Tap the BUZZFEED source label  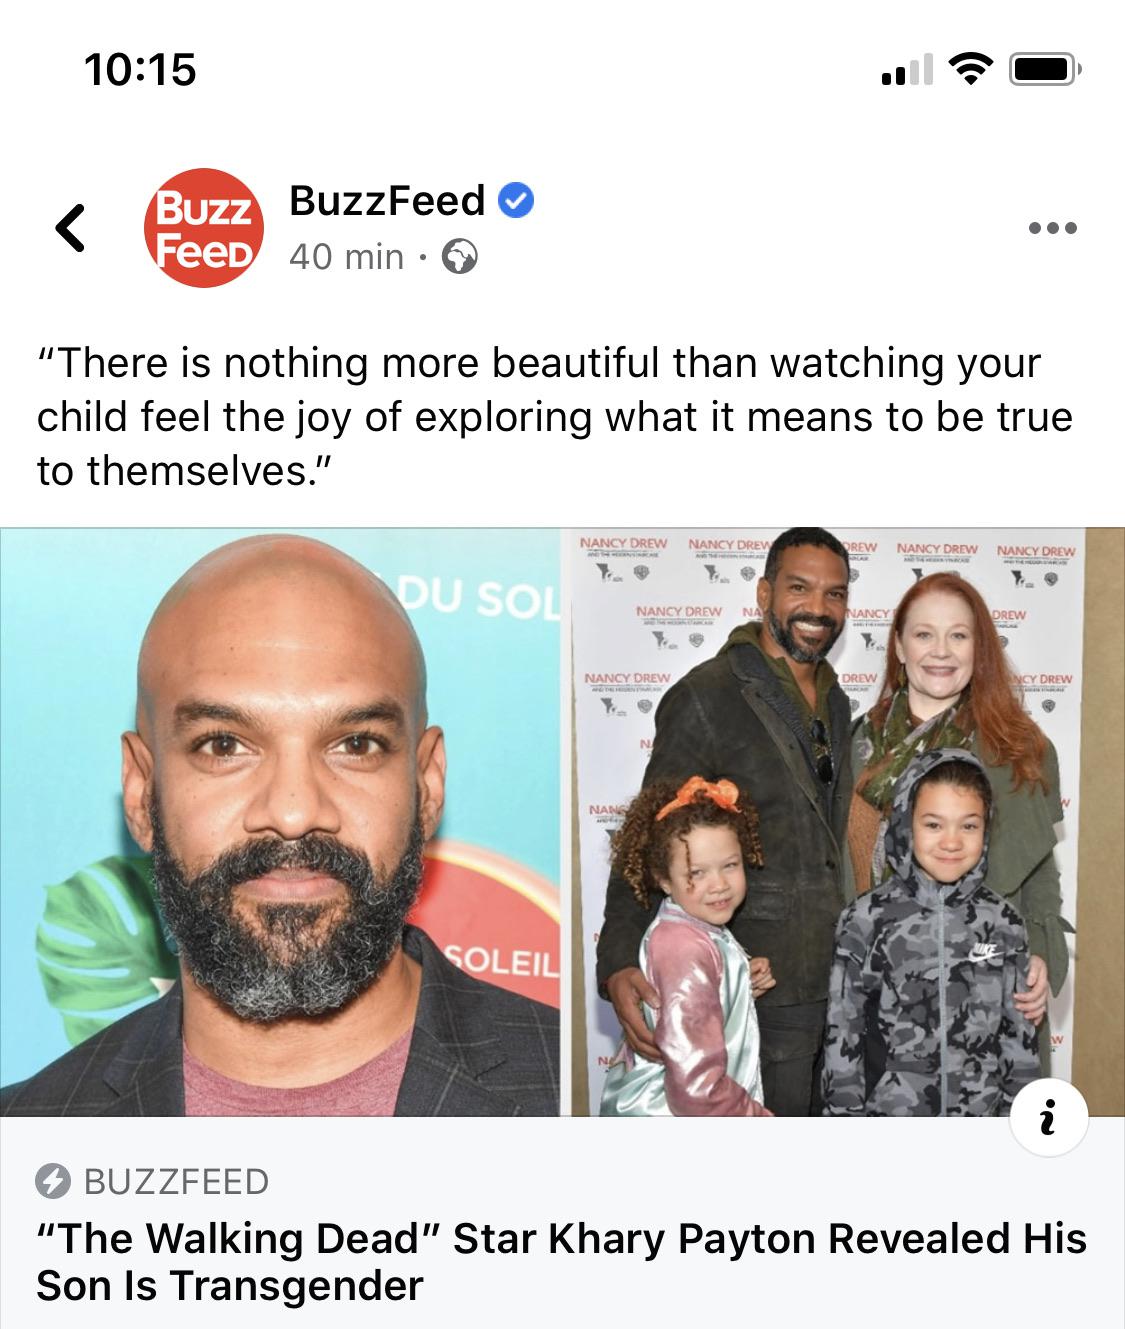(176, 1182)
